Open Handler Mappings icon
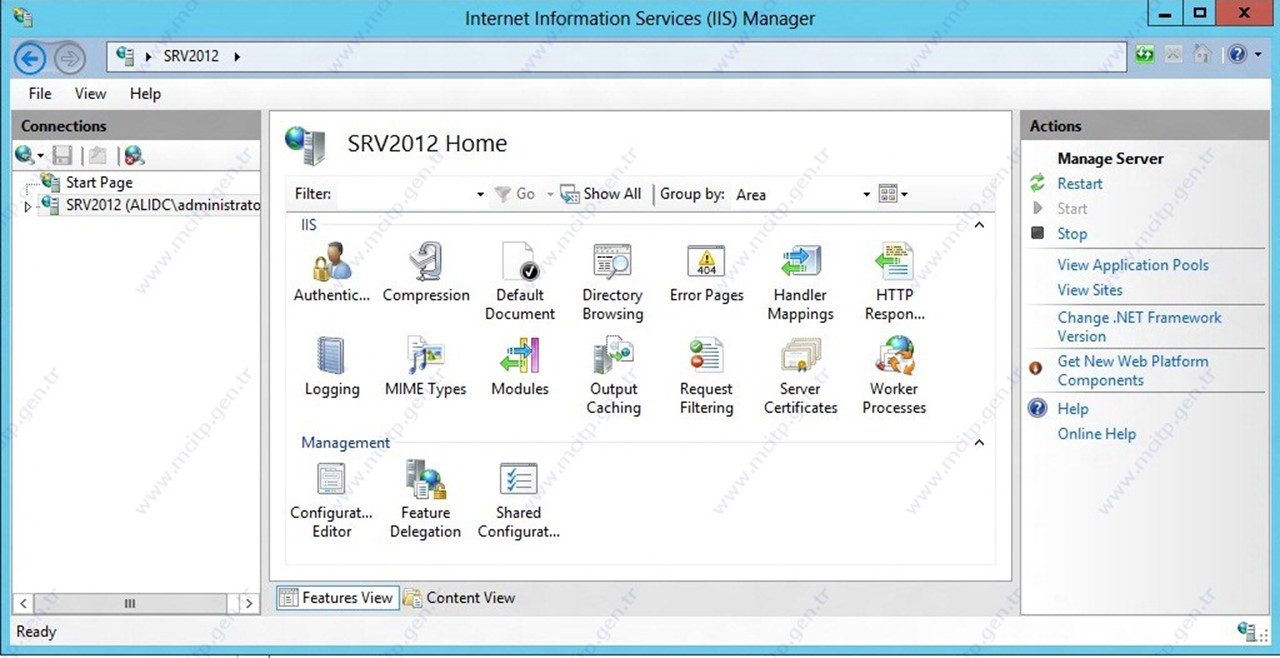Viewport: 1280px width, 658px height. tap(800, 263)
